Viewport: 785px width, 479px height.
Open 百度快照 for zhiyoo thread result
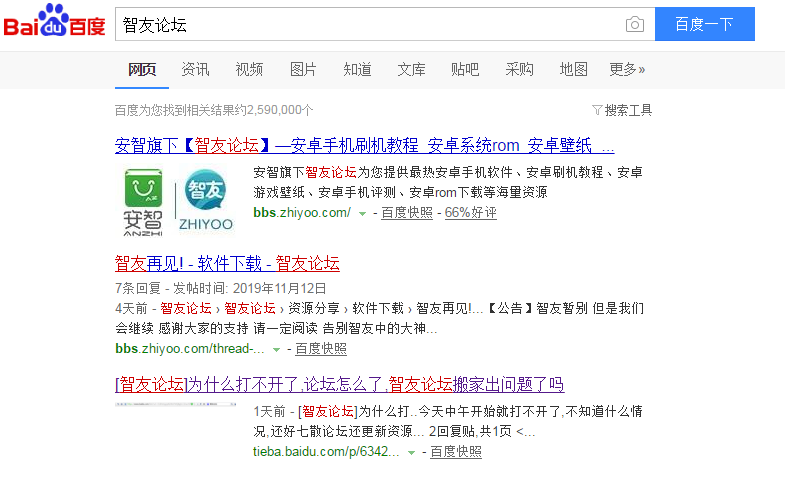320,349
